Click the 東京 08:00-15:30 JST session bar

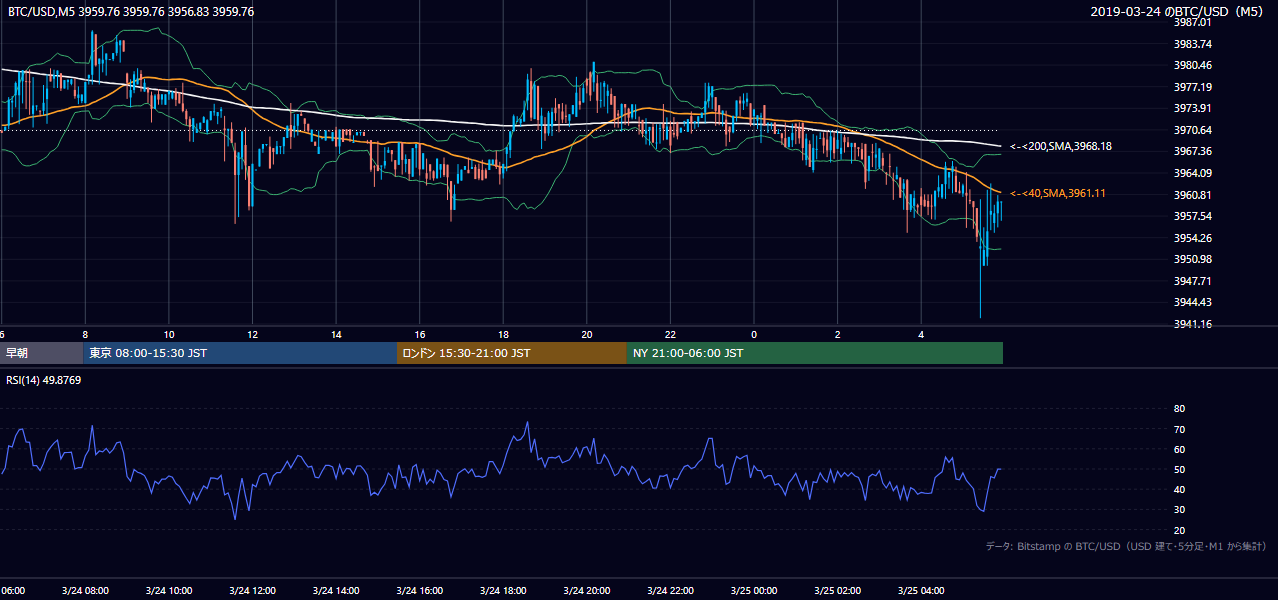[240, 353]
